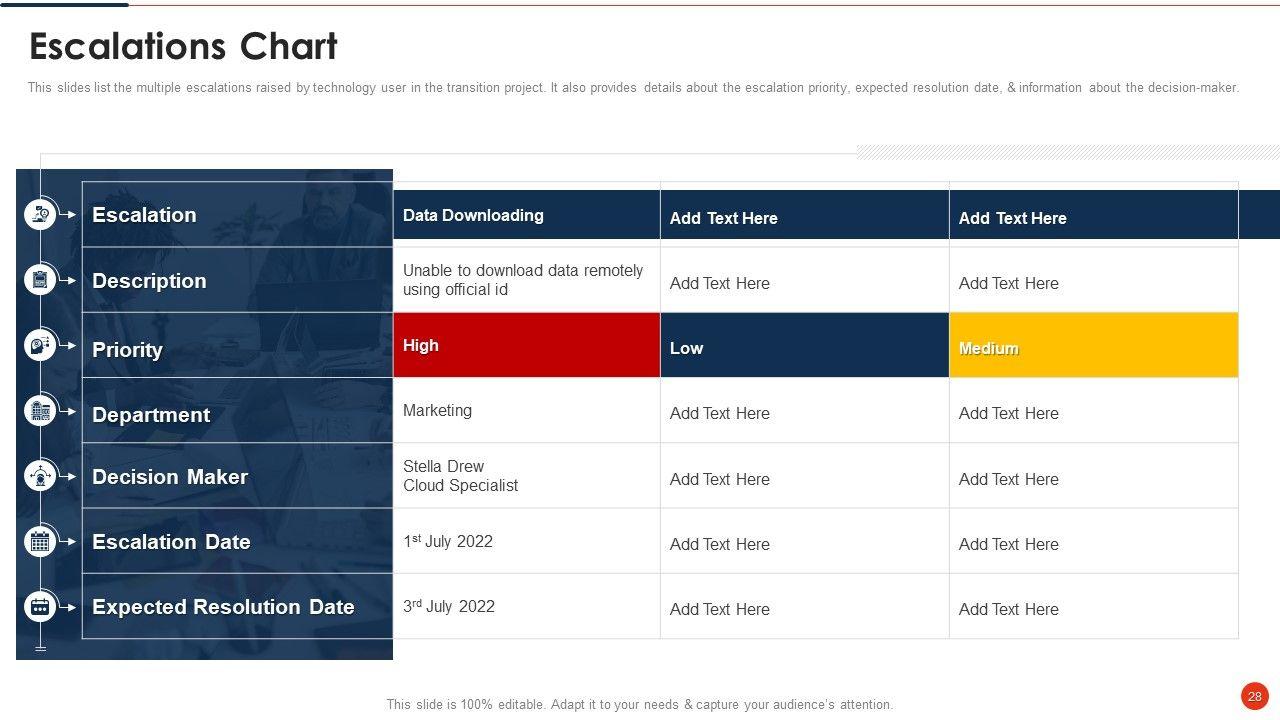Select the icon beside Decision Maker

(x=40, y=476)
